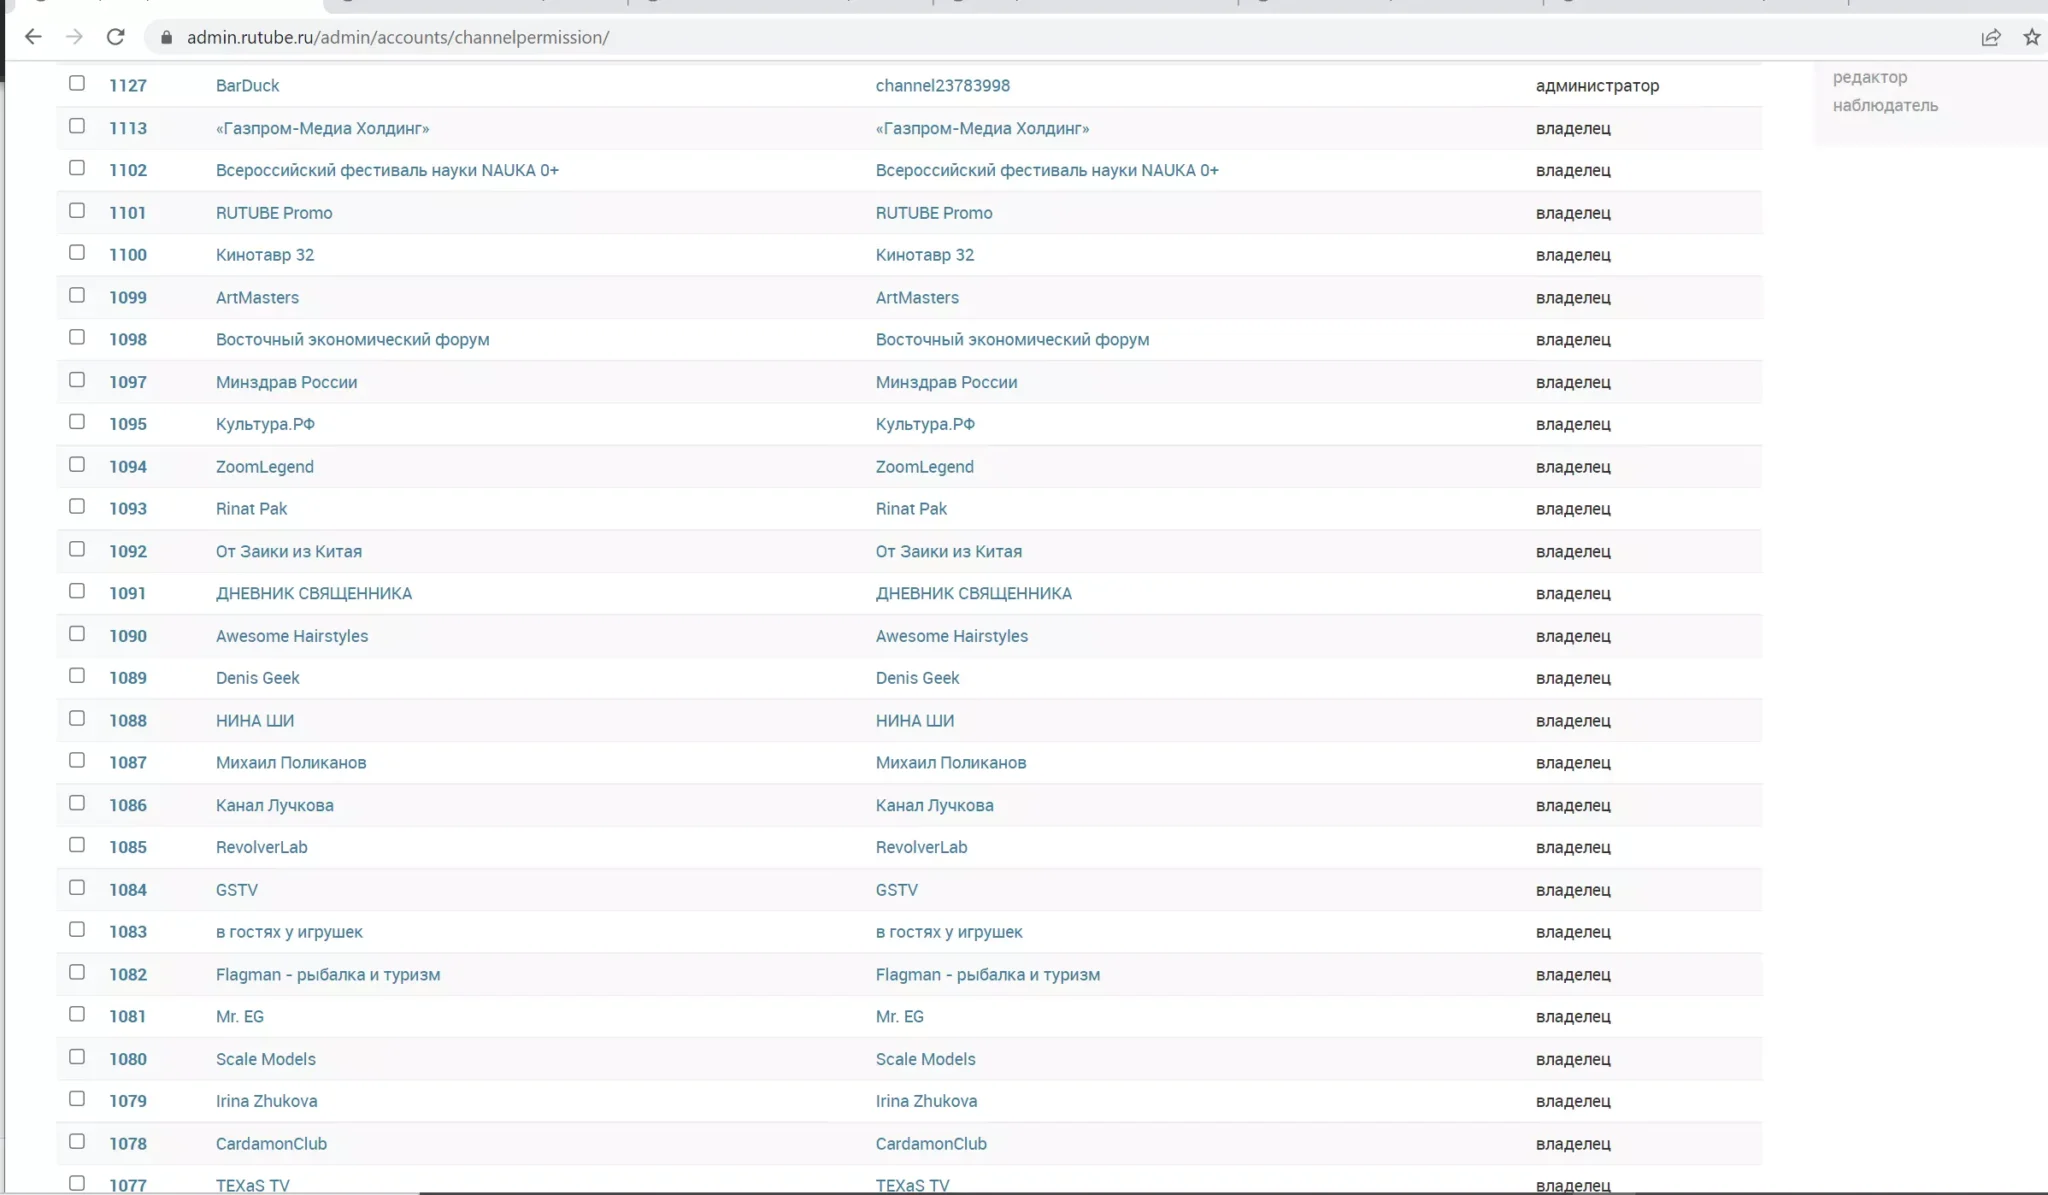2048x1195 pixels.
Task: Click the browser forward arrow
Action: pos(74,37)
